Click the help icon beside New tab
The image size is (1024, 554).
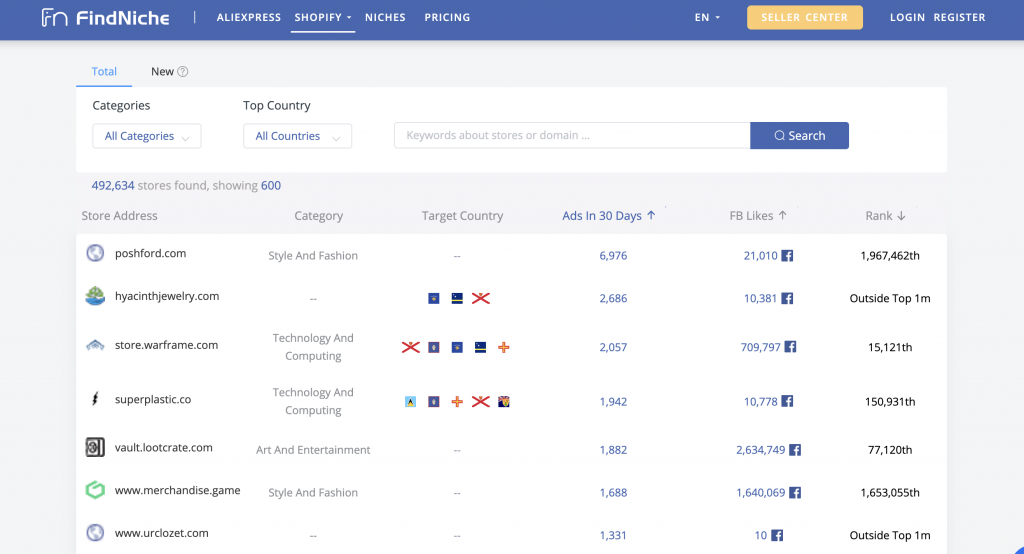pos(183,72)
